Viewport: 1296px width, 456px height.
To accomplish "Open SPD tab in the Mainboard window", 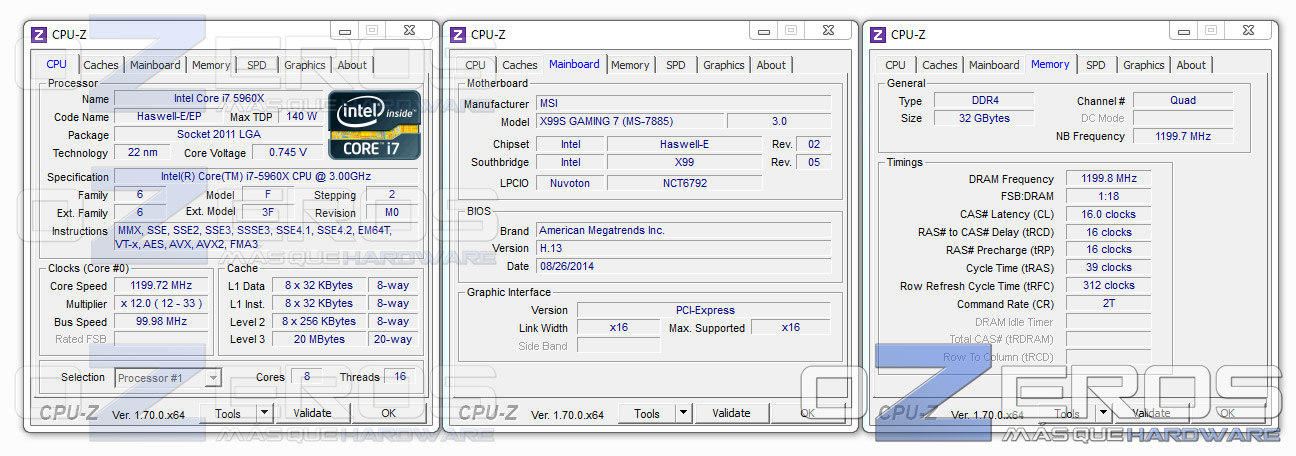I will coord(676,65).
